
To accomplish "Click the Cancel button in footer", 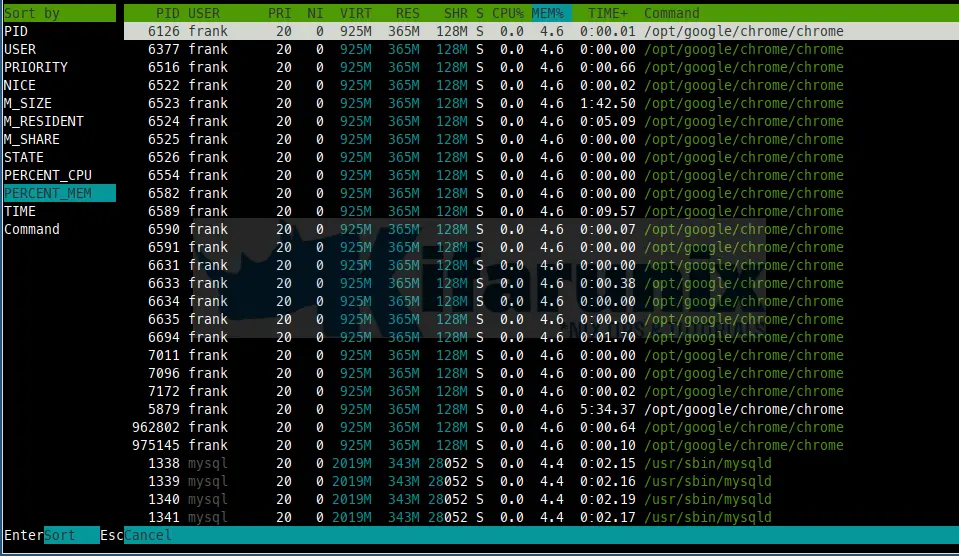I will 147,535.
